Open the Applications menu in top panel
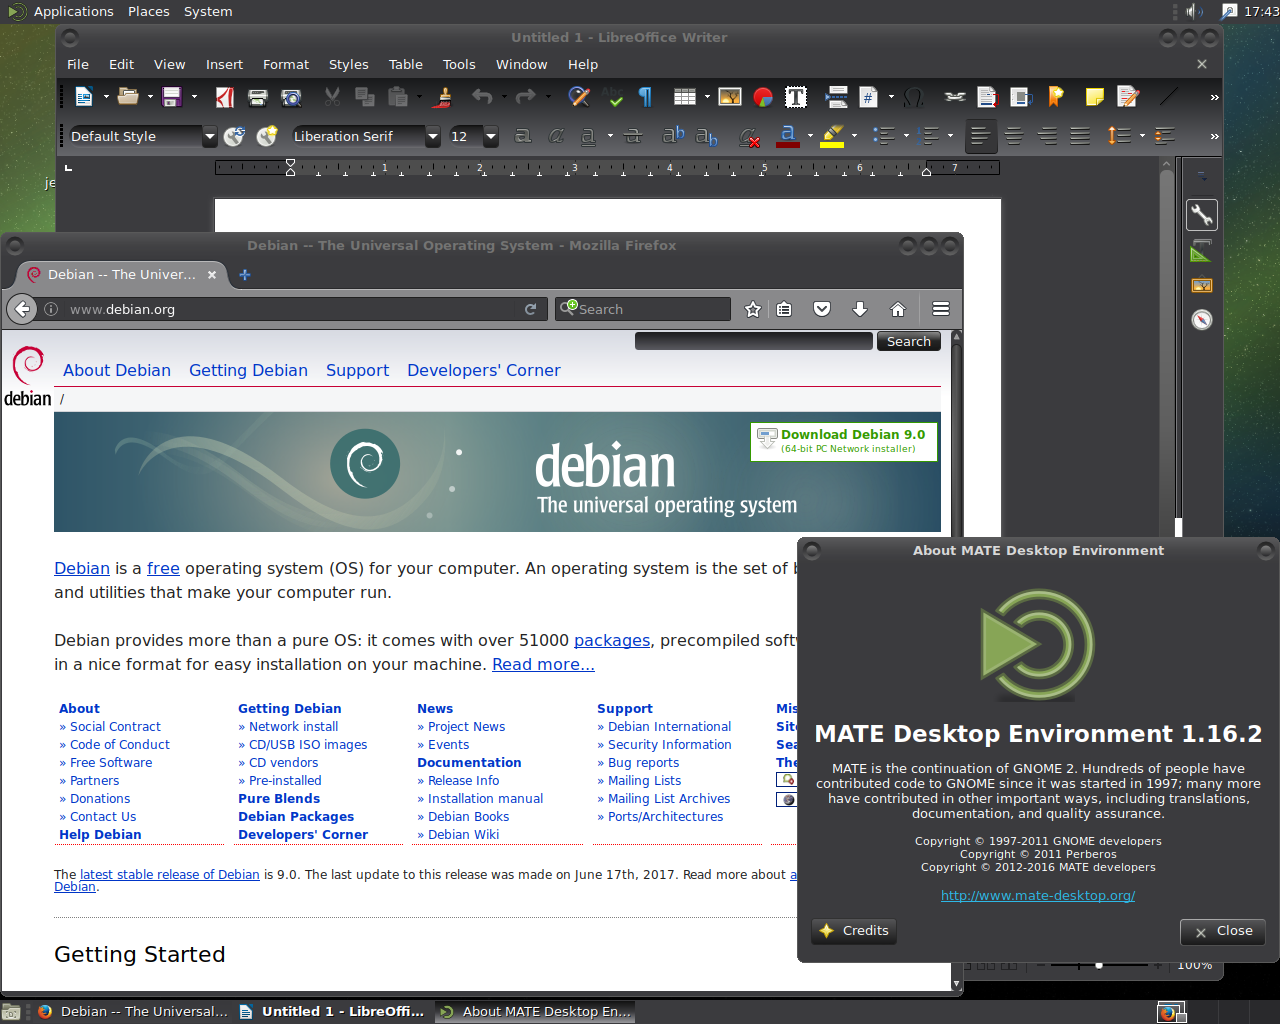The image size is (1280, 1024). point(61,11)
